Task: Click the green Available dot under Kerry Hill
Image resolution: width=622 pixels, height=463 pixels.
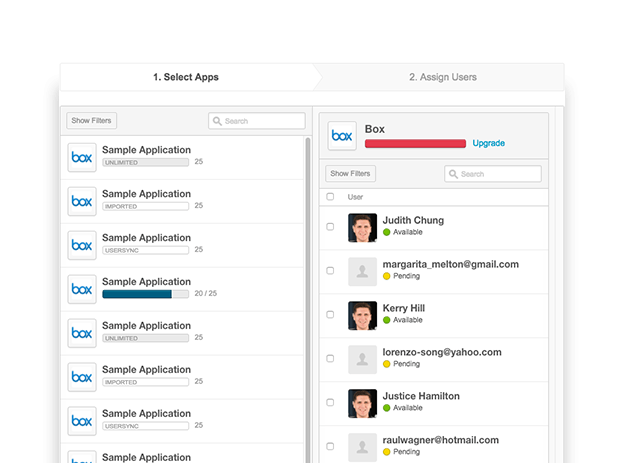Action: pyautogui.click(x=387, y=320)
